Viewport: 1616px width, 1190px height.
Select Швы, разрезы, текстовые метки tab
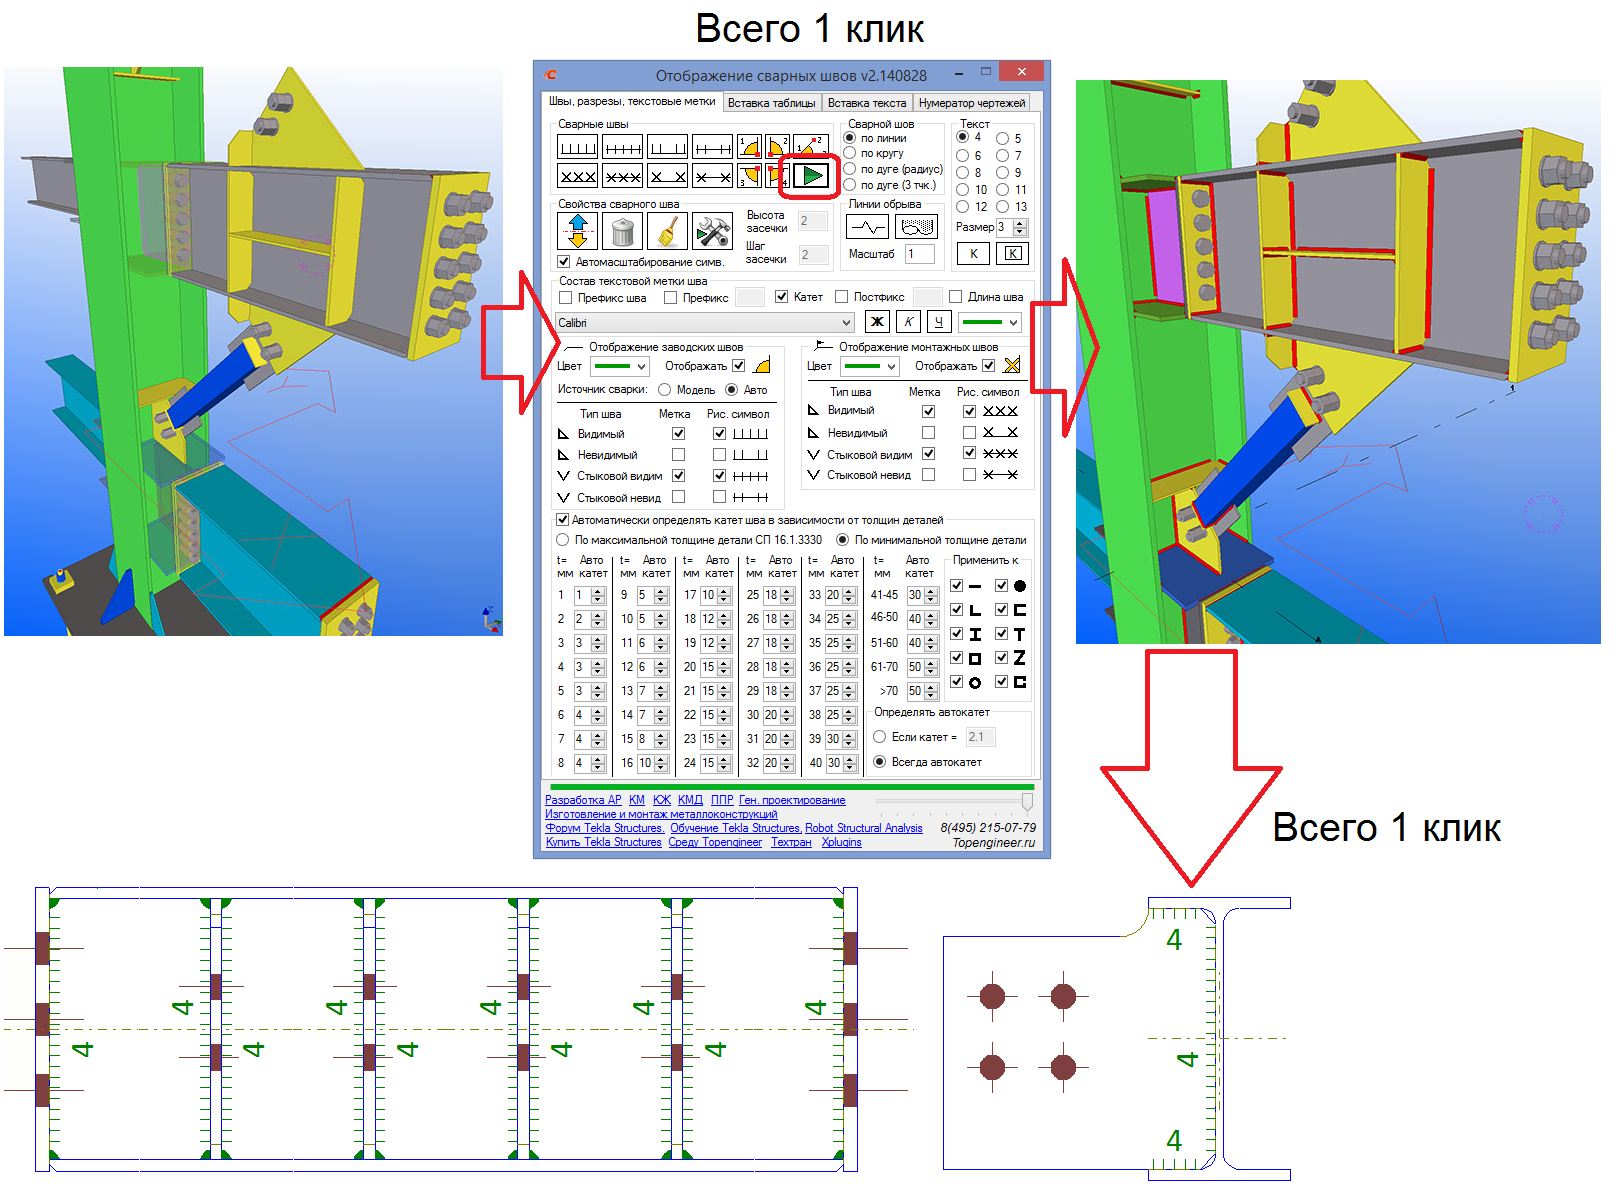(x=632, y=101)
